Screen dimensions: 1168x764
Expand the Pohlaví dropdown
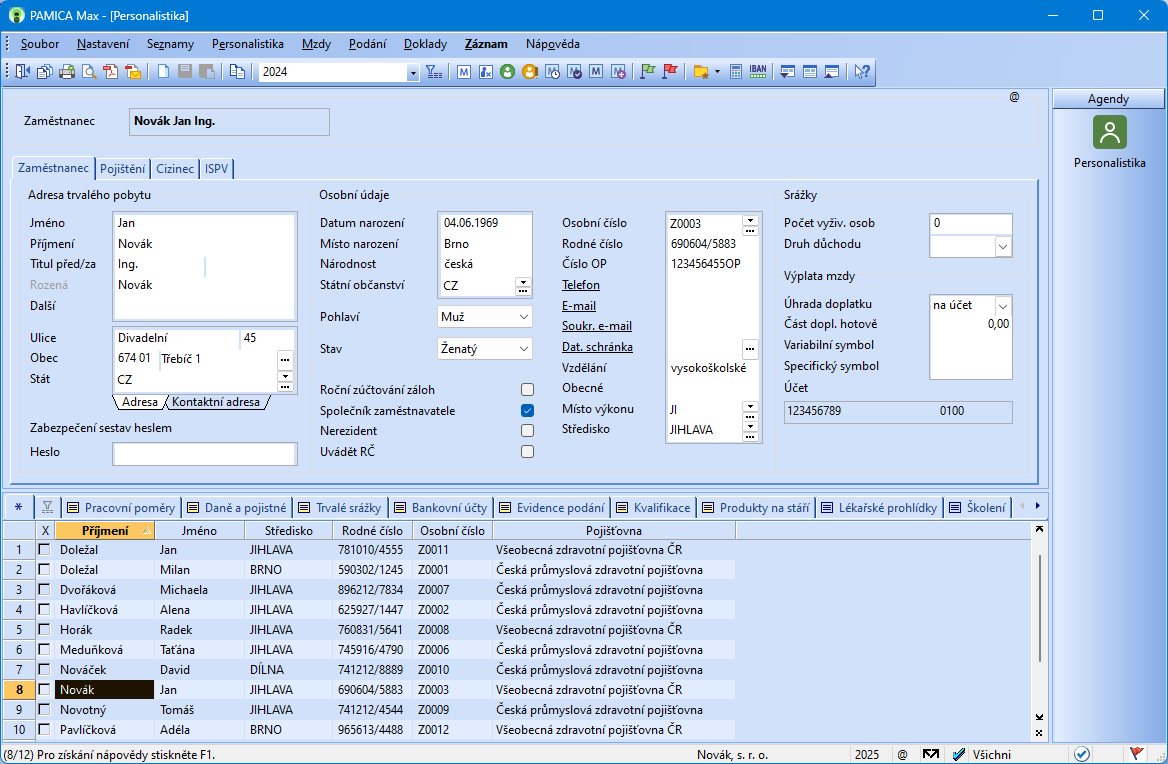pos(524,317)
